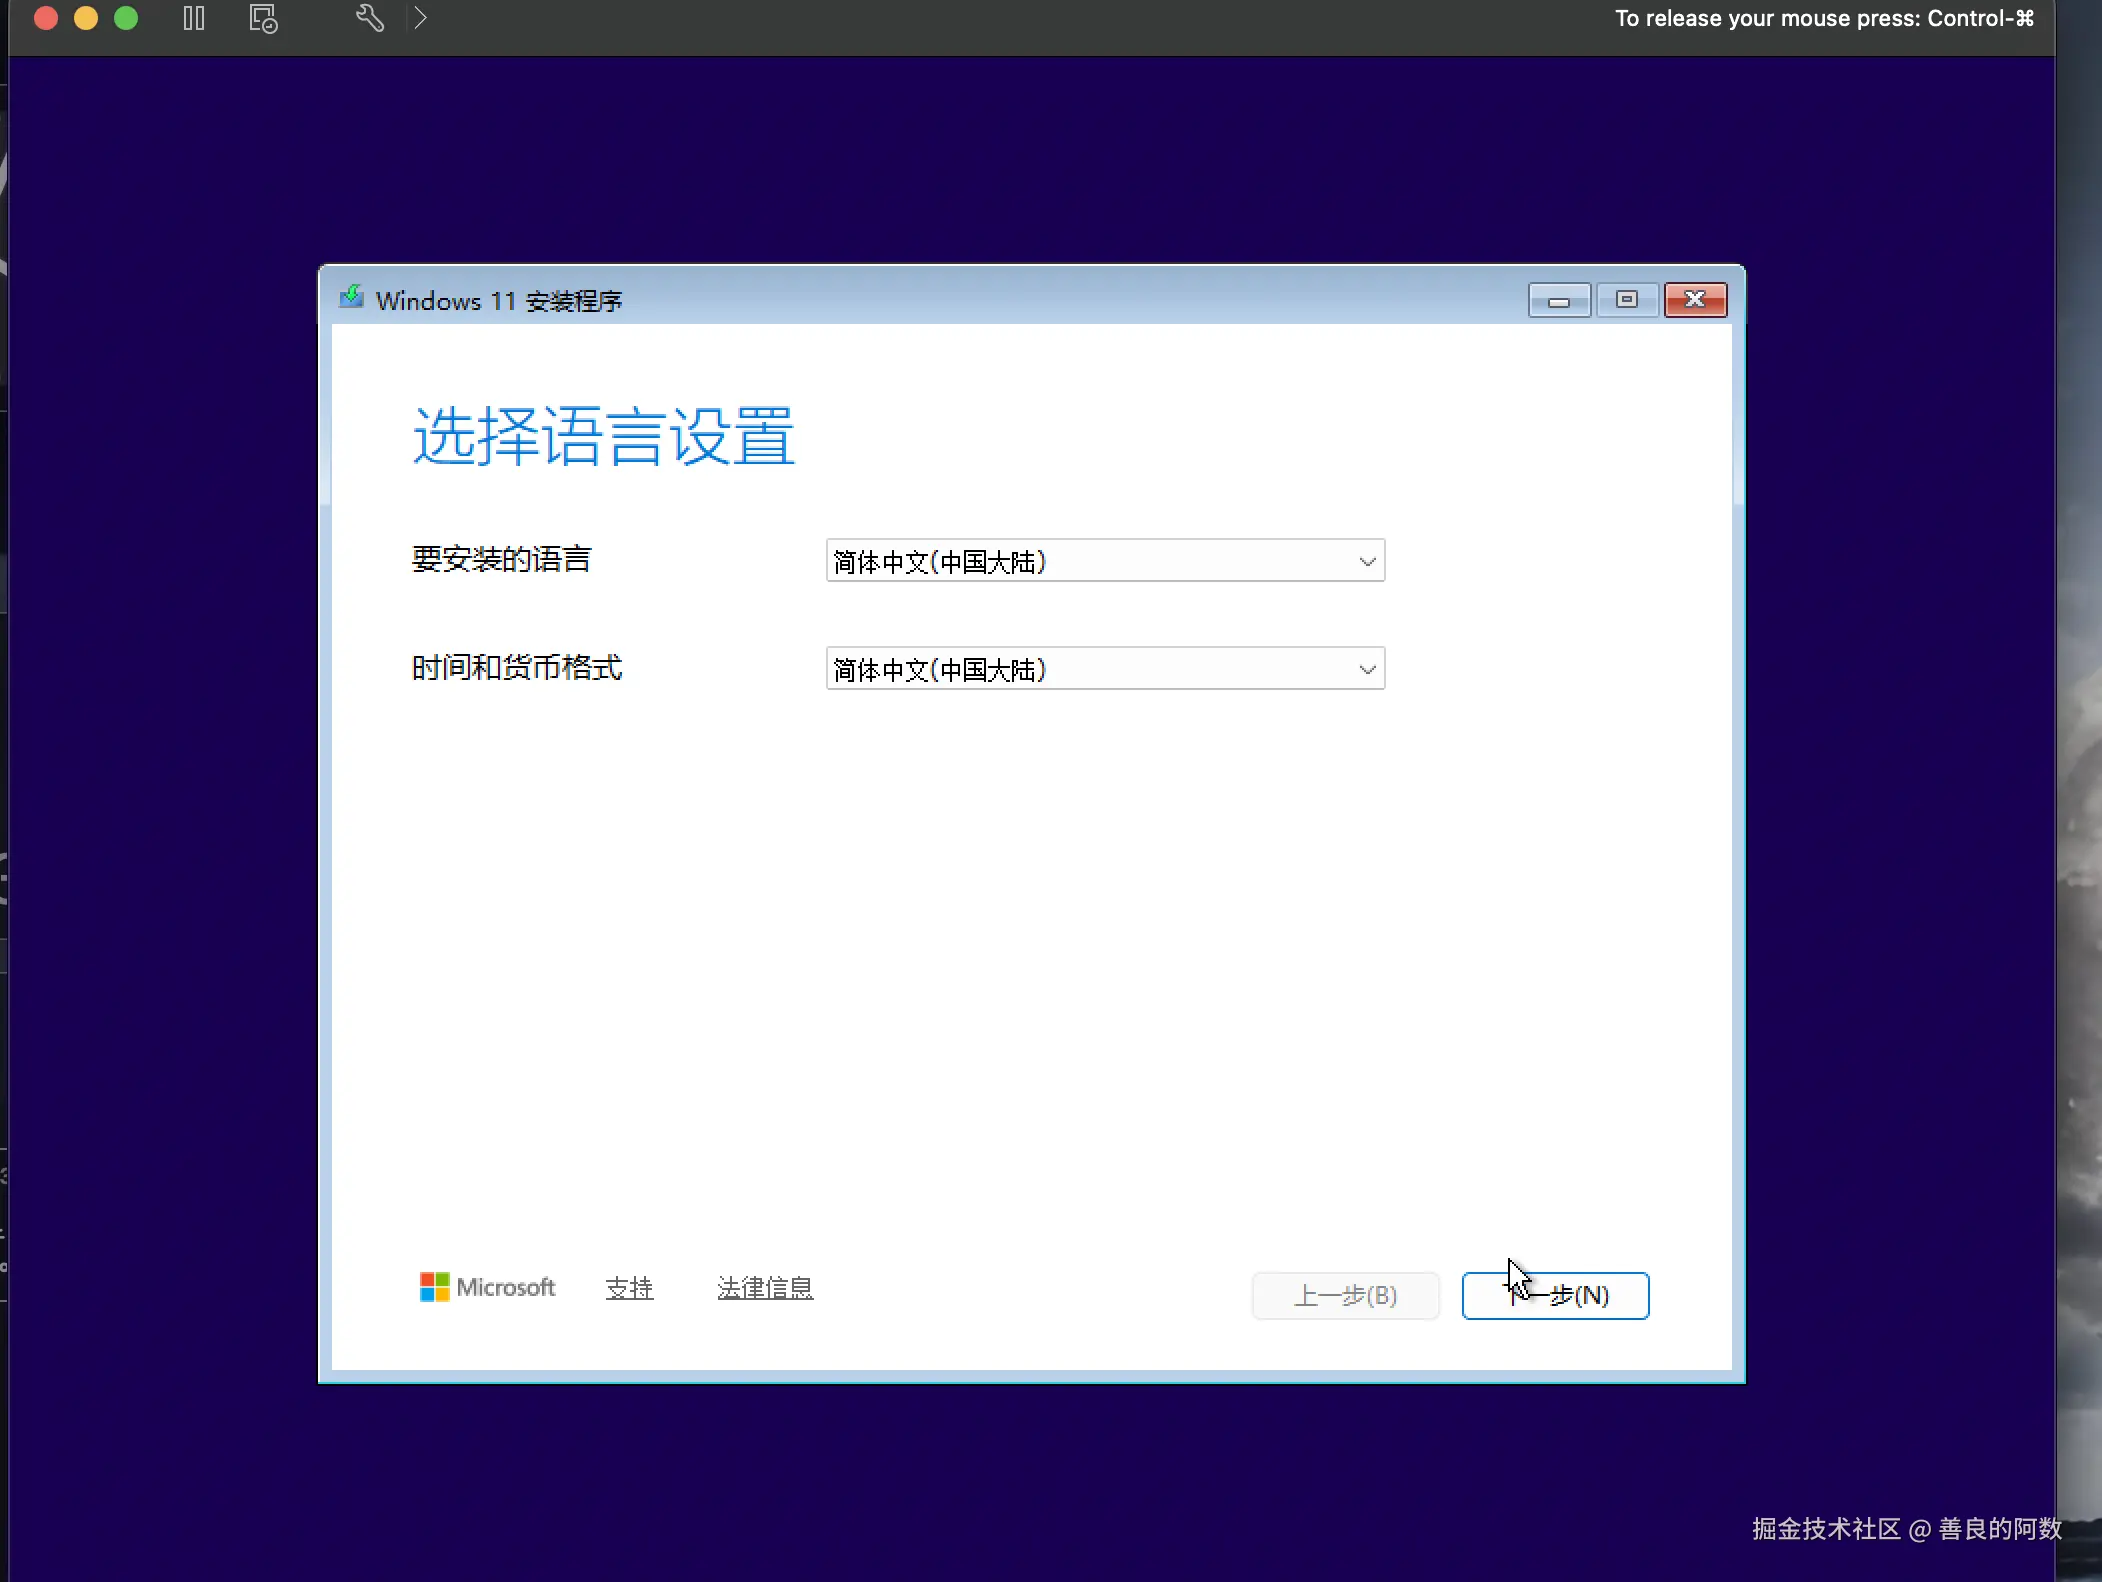Maximize the Windows 11 setup window
This screenshot has height=1582, width=2102.
[x=1627, y=300]
